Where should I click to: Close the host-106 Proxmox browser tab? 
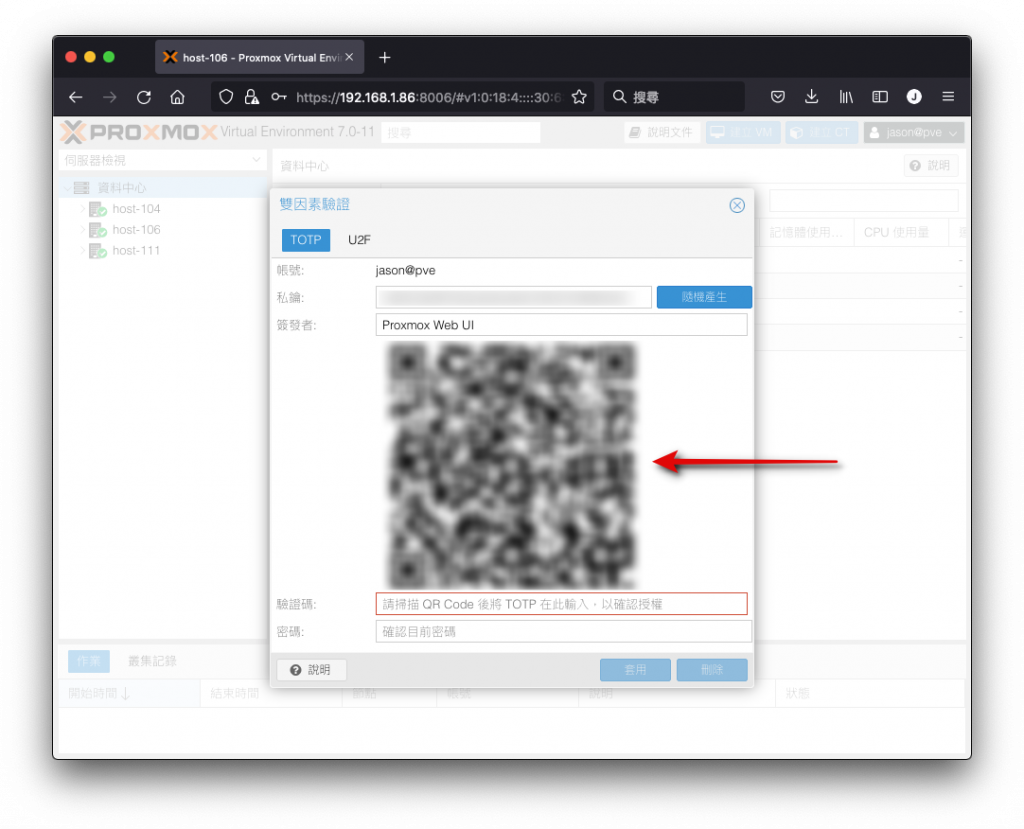(349, 57)
